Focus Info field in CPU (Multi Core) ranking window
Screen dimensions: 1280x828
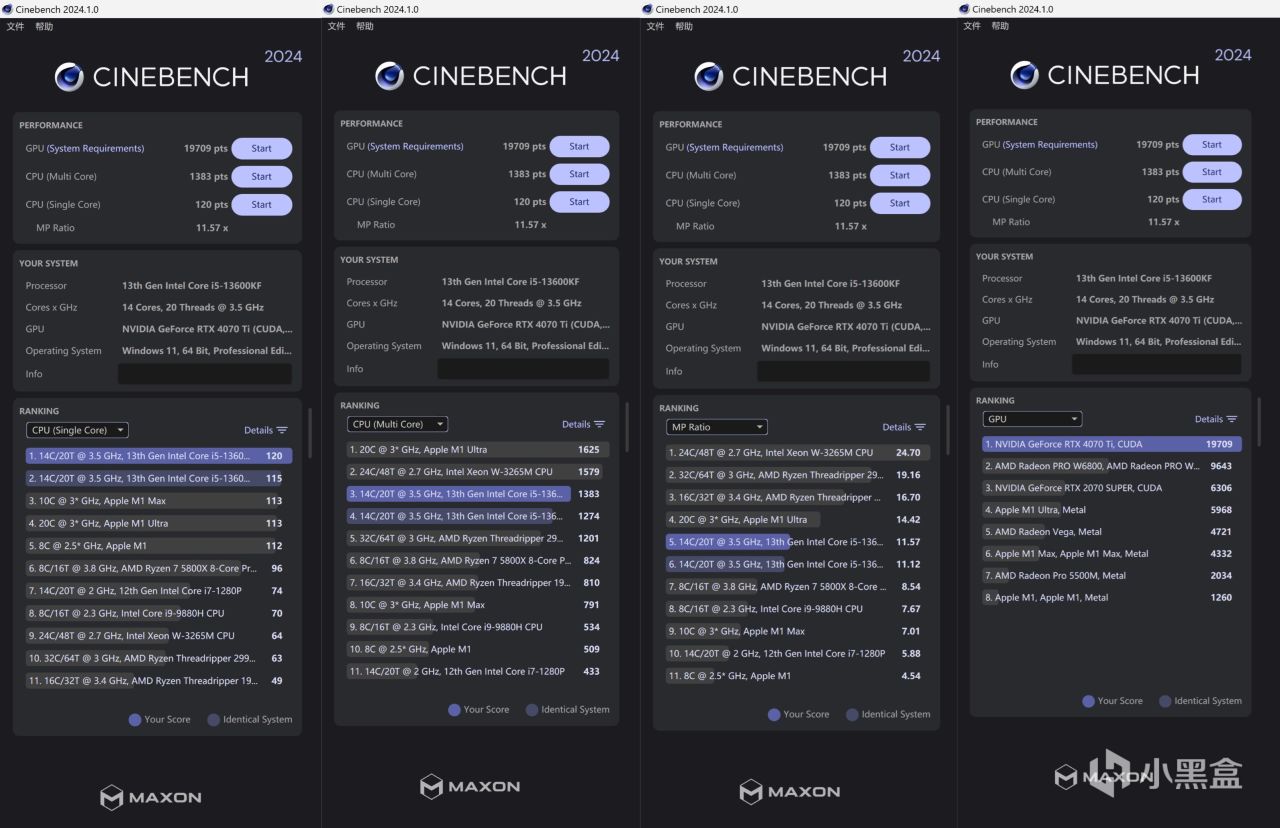click(x=523, y=369)
